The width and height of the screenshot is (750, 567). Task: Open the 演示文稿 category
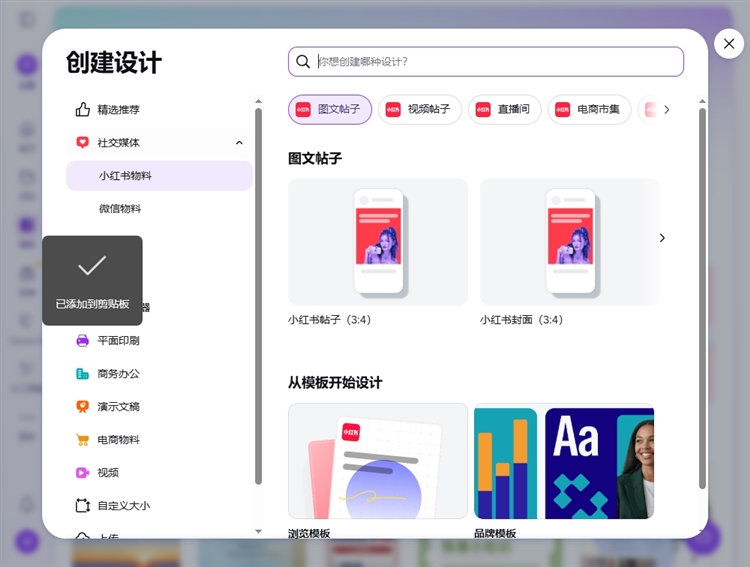[159, 406]
